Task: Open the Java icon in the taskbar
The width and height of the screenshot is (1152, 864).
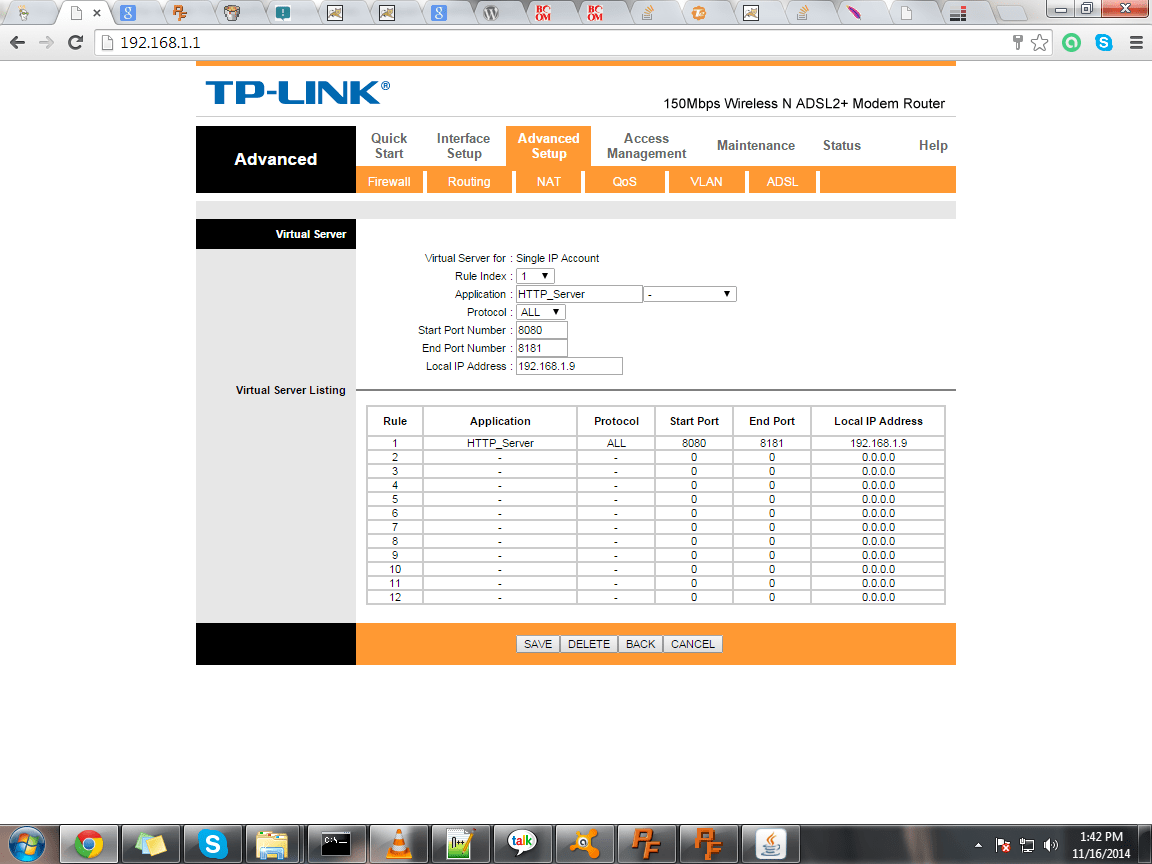Action: point(770,843)
